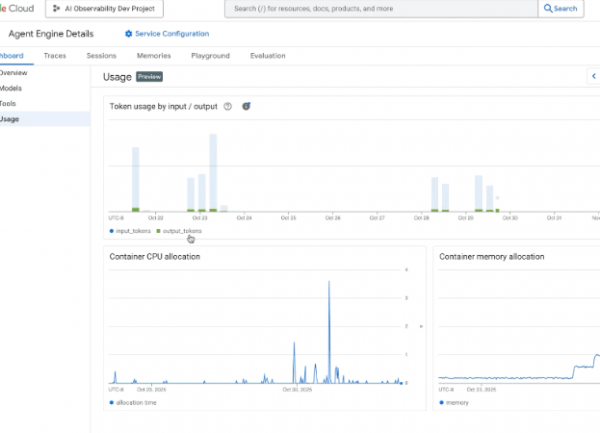Switch to the Traces tab
Image resolution: width=600 pixels, height=433 pixels.
pyautogui.click(x=55, y=56)
